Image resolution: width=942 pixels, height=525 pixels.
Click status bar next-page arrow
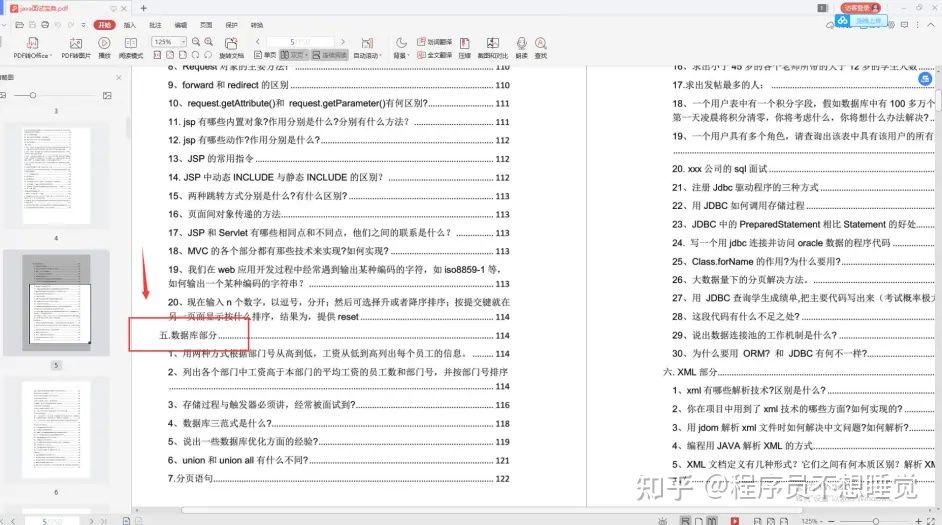pyautogui.click(x=91, y=521)
